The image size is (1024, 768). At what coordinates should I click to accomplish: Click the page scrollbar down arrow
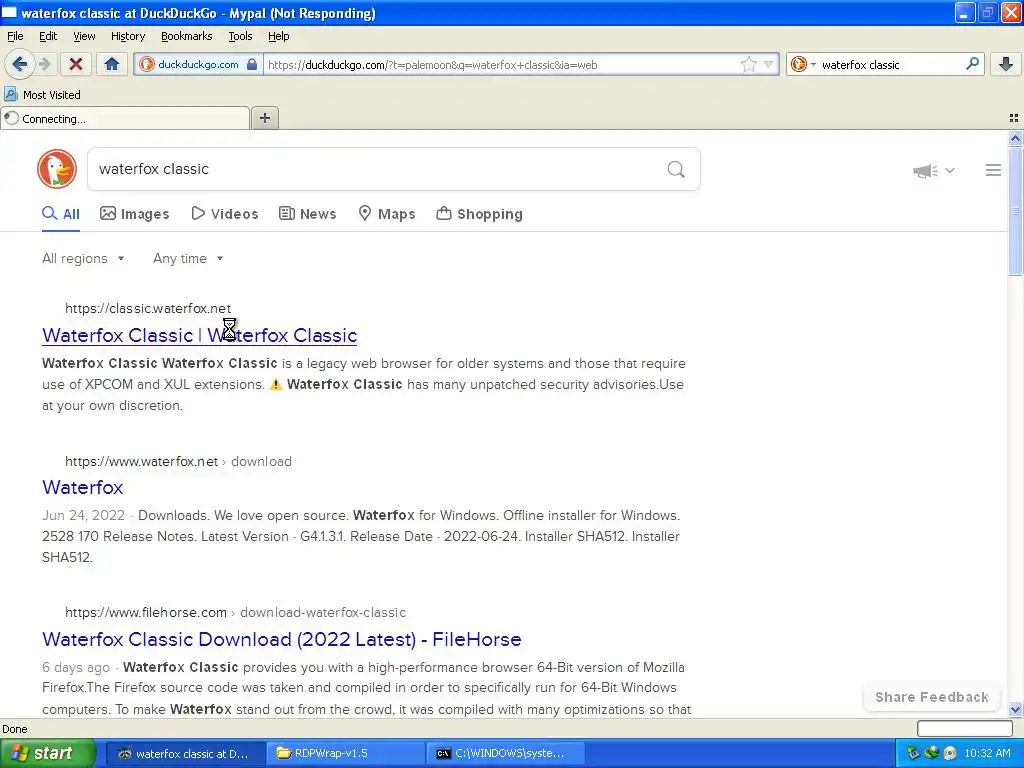(x=1015, y=709)
